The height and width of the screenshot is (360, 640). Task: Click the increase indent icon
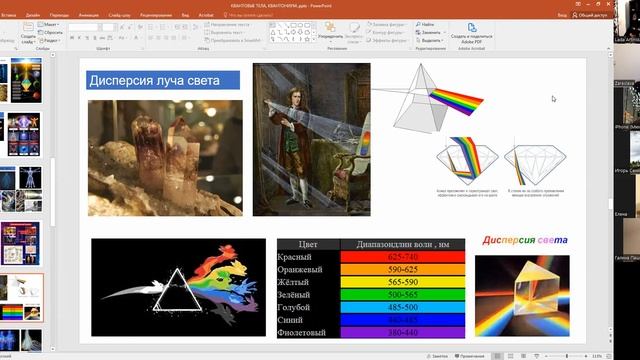click(184, 27)
